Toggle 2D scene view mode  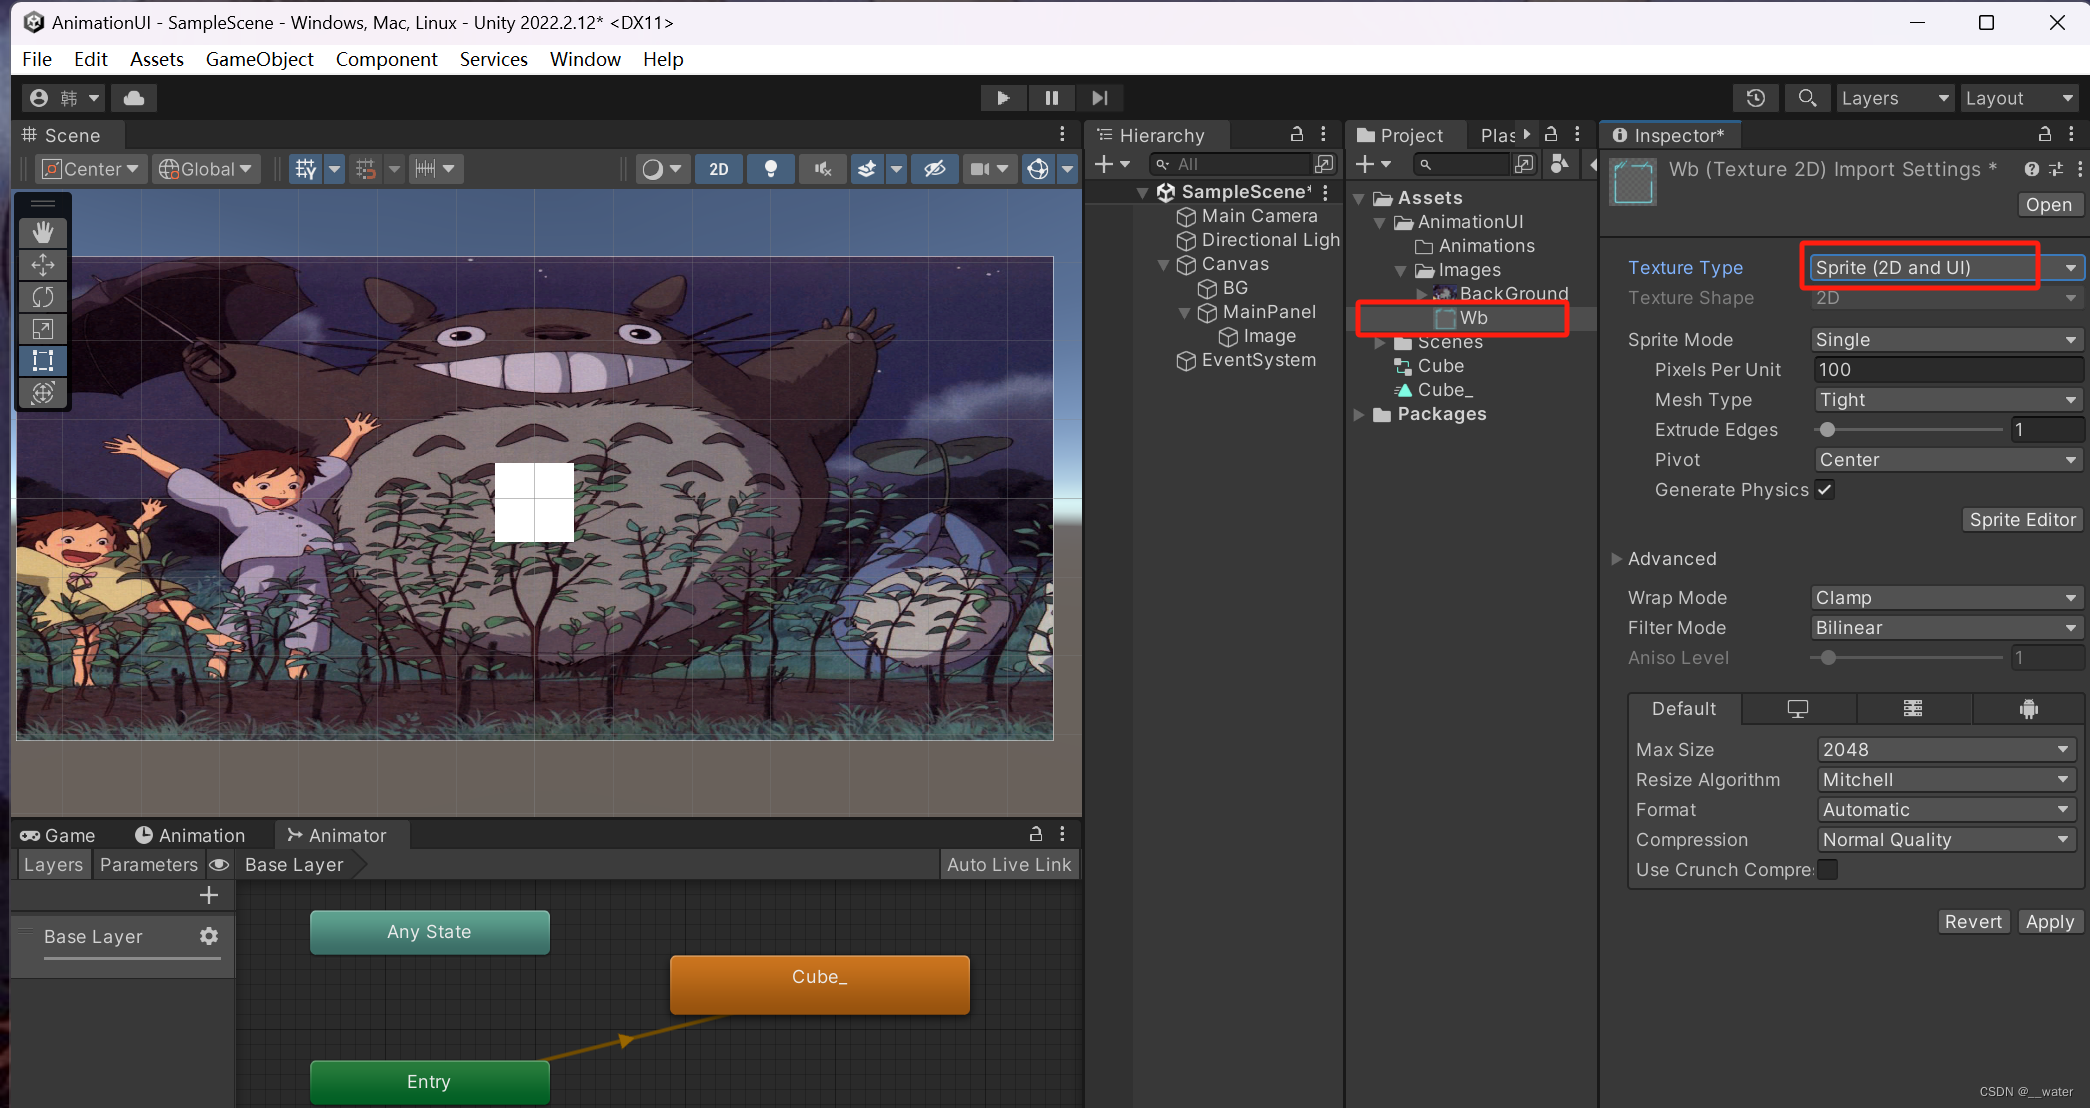click(719, 169)
